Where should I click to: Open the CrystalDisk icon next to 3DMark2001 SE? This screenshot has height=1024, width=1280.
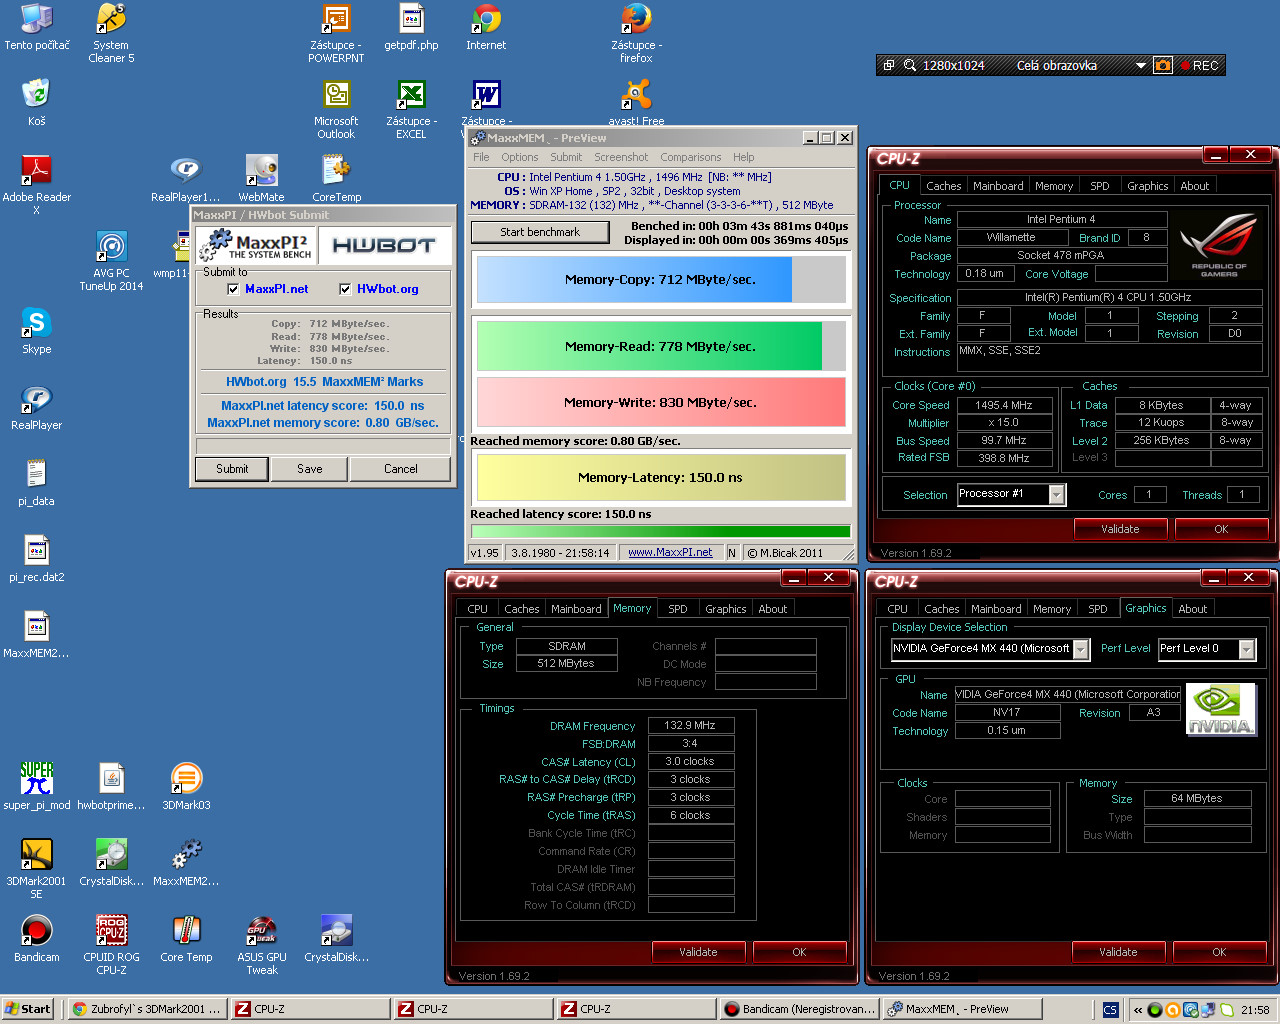[x=111, y=855]
